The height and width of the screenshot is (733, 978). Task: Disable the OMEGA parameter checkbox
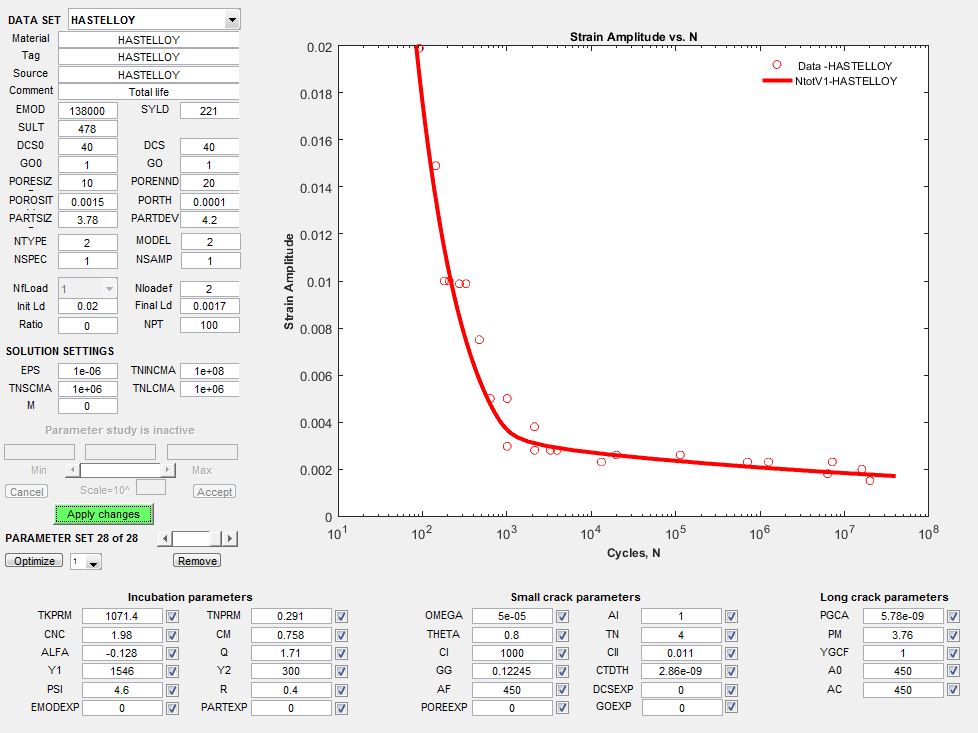click(562, 616)
